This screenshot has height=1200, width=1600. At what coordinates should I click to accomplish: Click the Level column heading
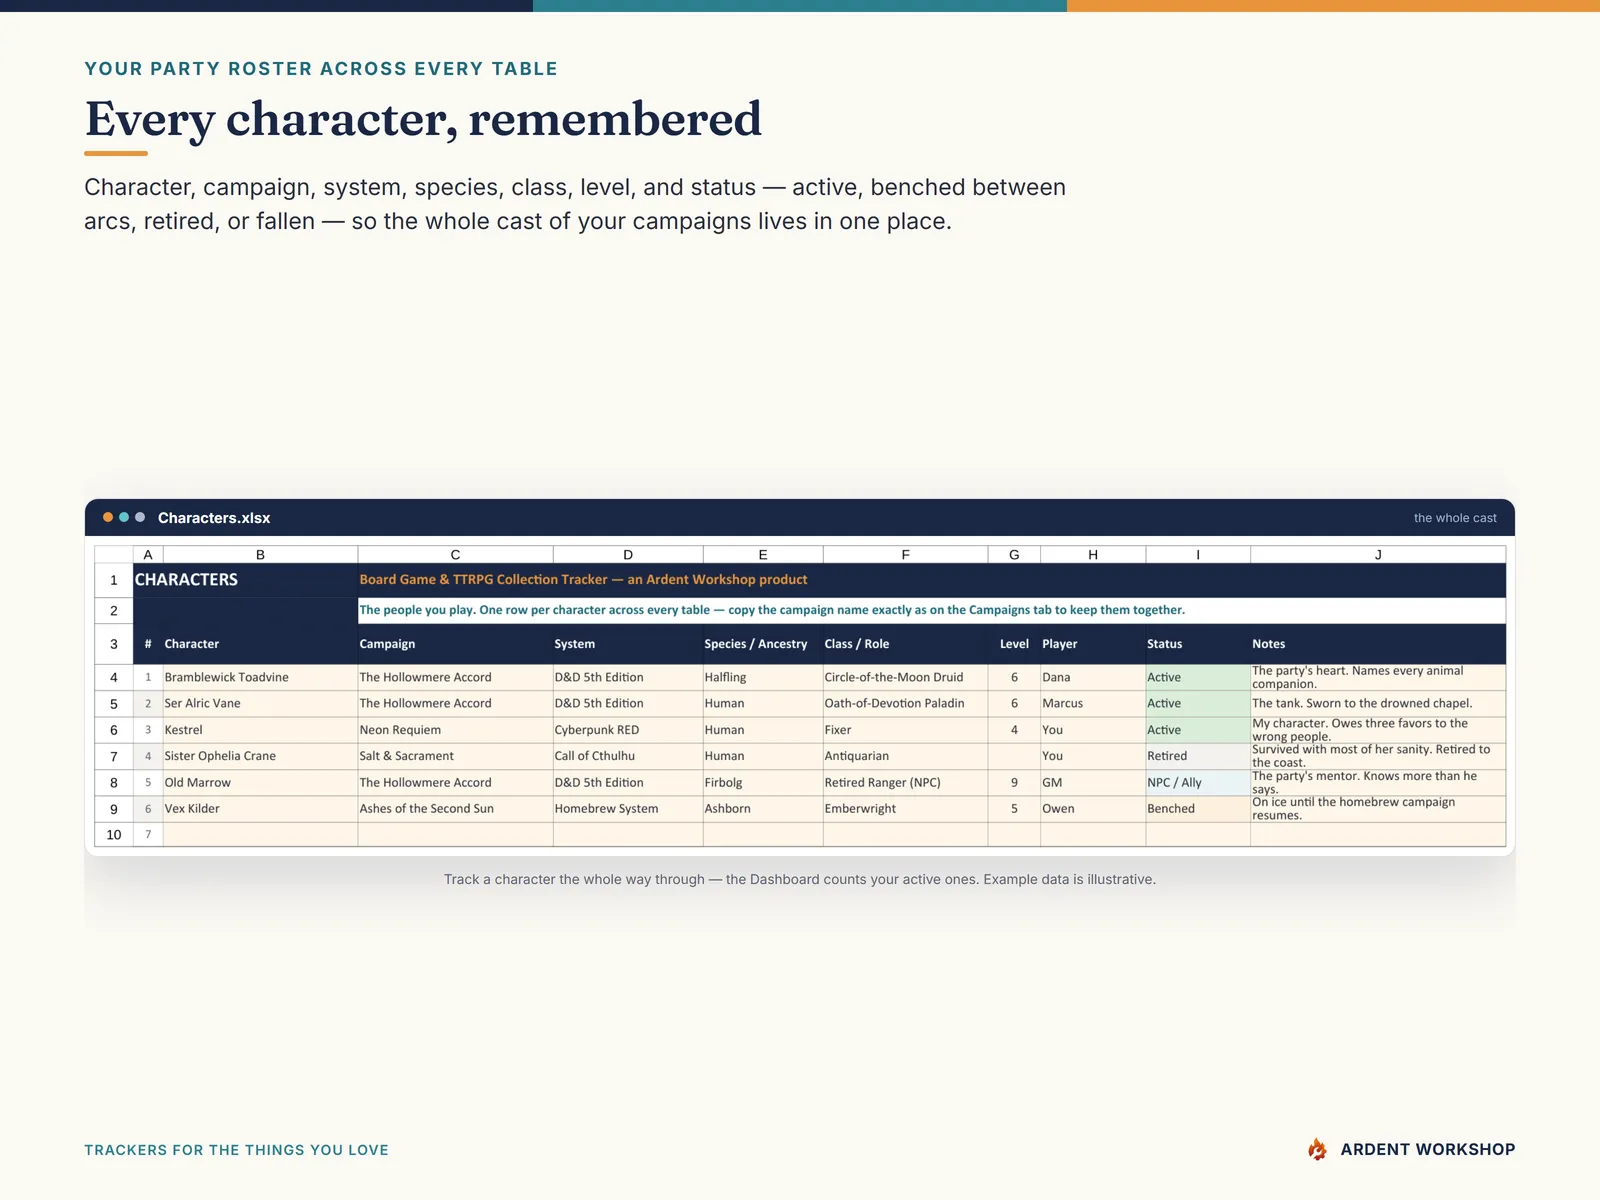[x=1014, y=644]
